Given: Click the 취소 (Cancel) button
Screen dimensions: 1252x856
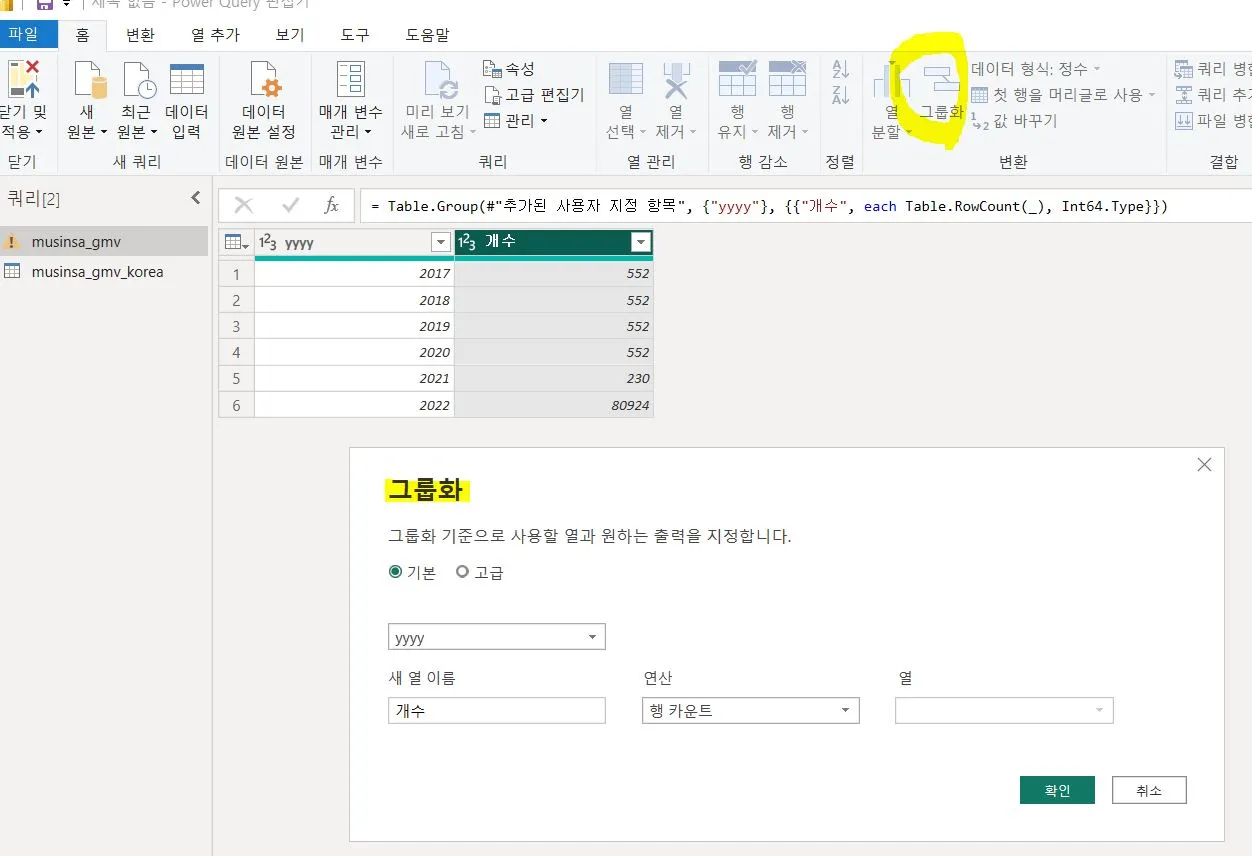Looking at the screenshot, I should pyautogui.click(x=1149, y=790).
